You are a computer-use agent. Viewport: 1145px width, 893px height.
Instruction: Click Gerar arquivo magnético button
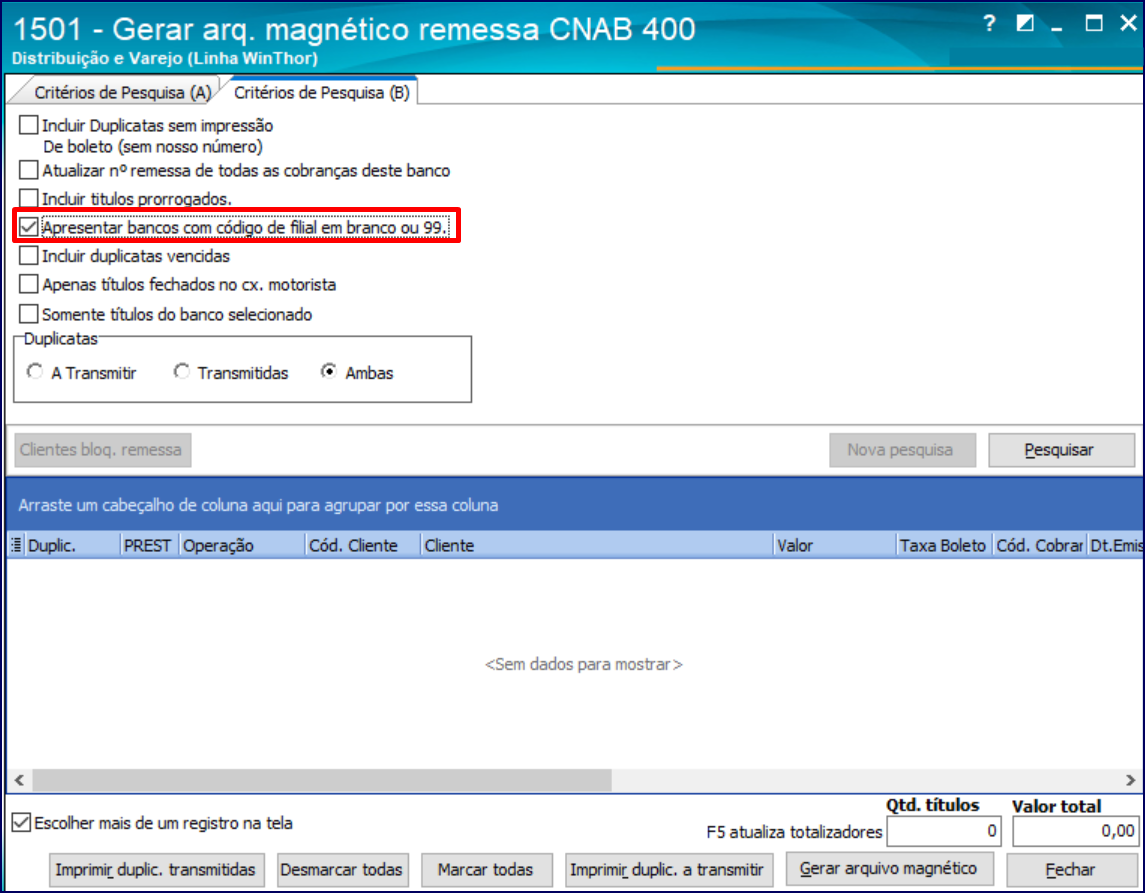click(889, 869)
